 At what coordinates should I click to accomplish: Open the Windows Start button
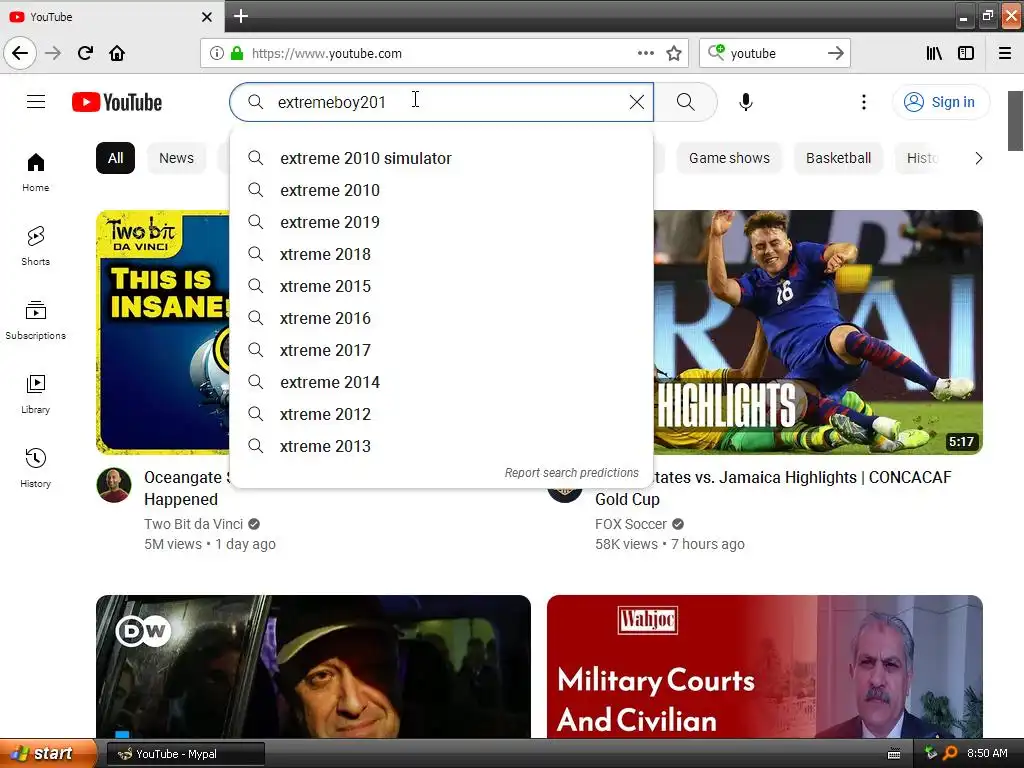click(48, 754)
